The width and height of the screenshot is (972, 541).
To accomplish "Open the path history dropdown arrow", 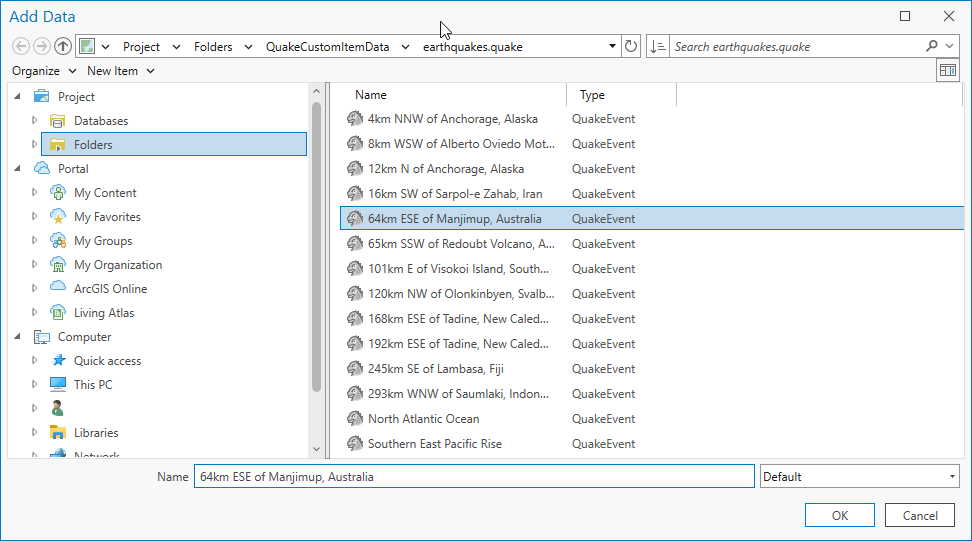I will [613, 46].
